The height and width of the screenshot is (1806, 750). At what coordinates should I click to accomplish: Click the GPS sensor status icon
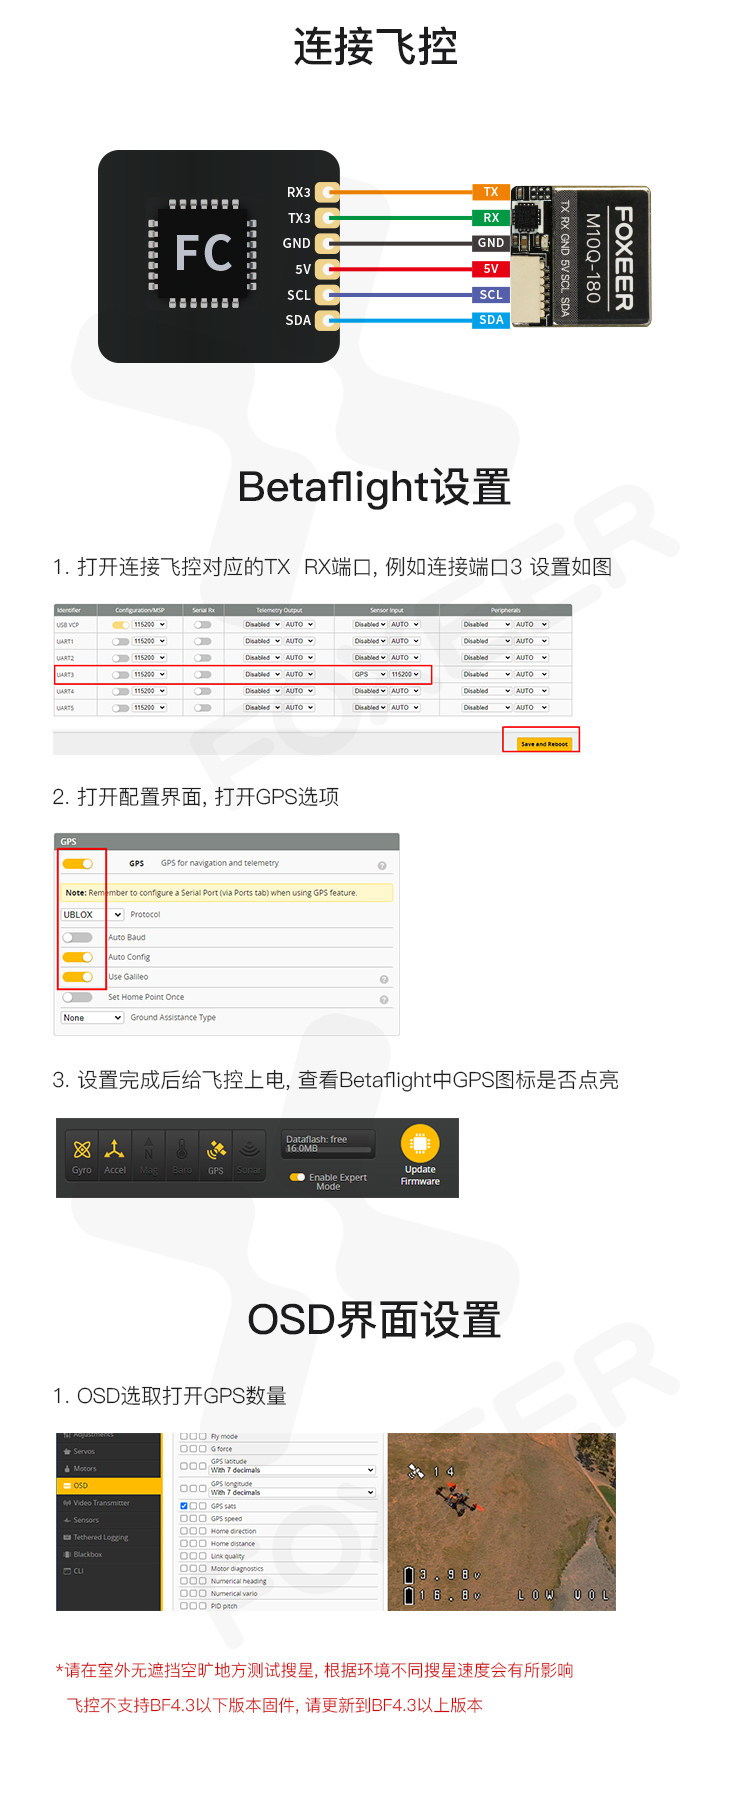point(216,1155)
